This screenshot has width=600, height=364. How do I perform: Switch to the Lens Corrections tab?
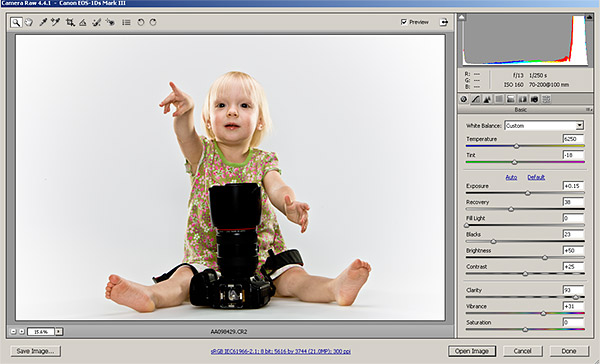tap(523, 99)
